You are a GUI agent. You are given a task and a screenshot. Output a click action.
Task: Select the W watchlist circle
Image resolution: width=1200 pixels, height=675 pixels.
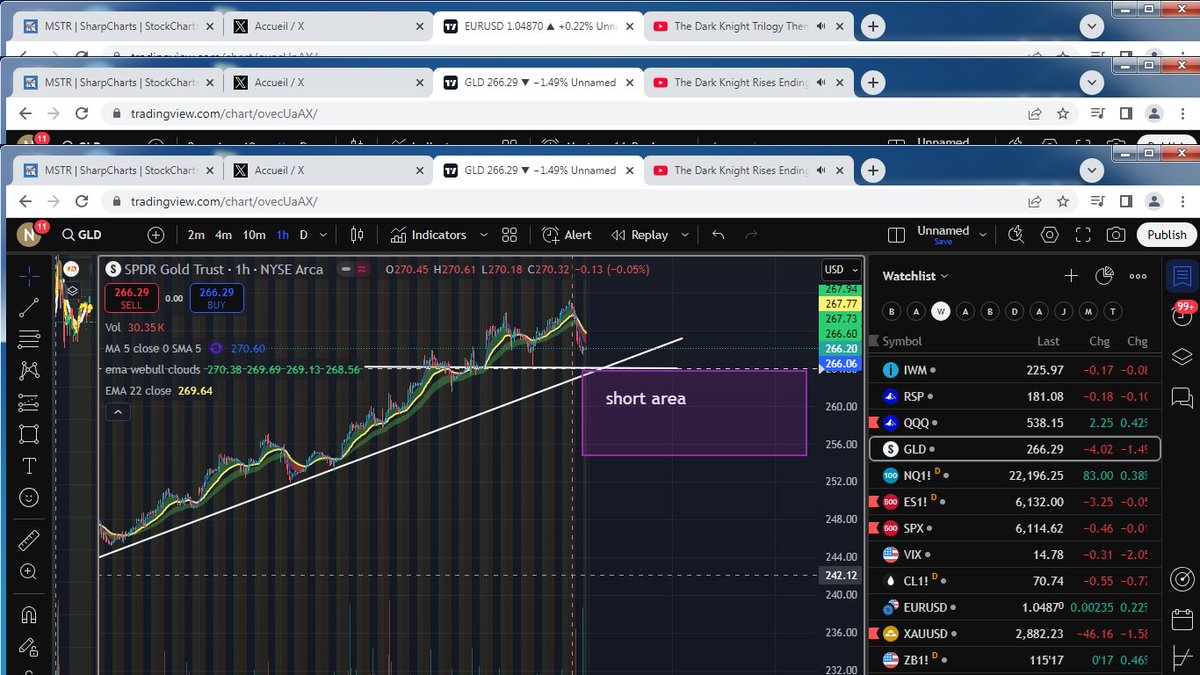pyautogui.click(x=940, y=310)
